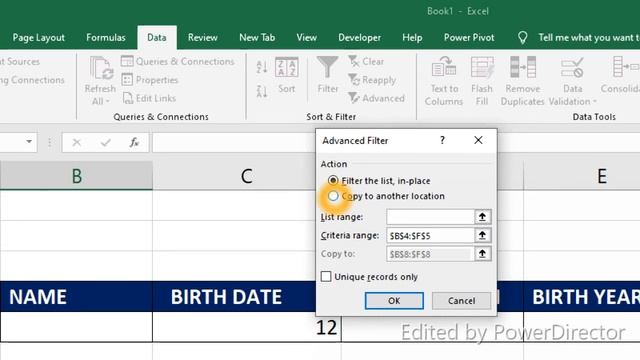Open the Formulas tab
The width and height of the screenshot is (640, 360).
[x=106, y=38]
